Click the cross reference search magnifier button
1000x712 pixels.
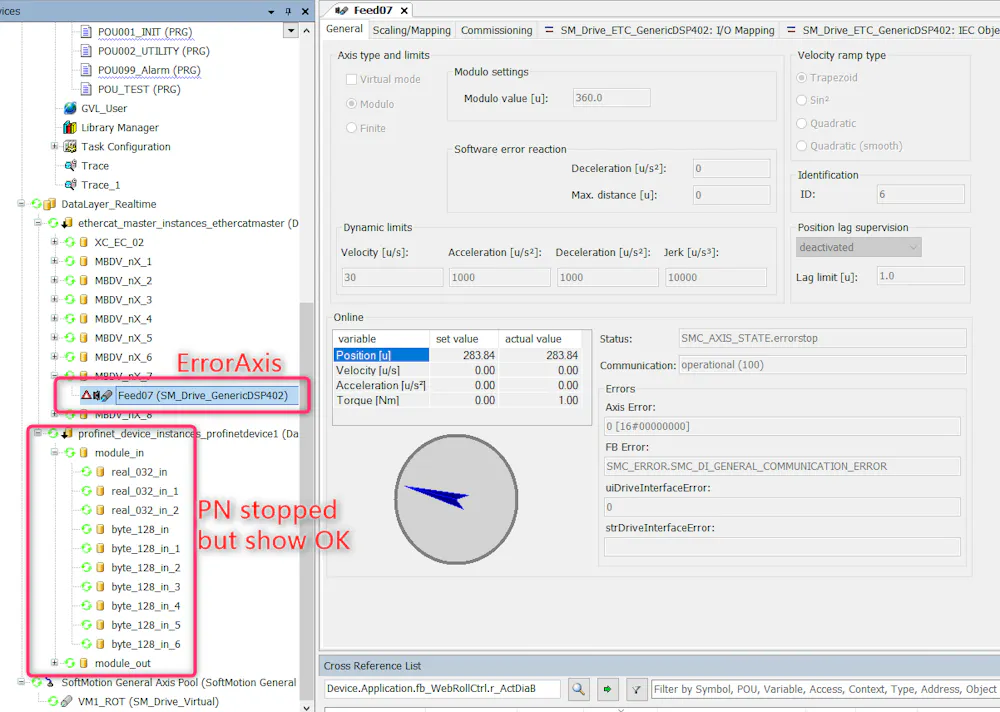(578, 689)
